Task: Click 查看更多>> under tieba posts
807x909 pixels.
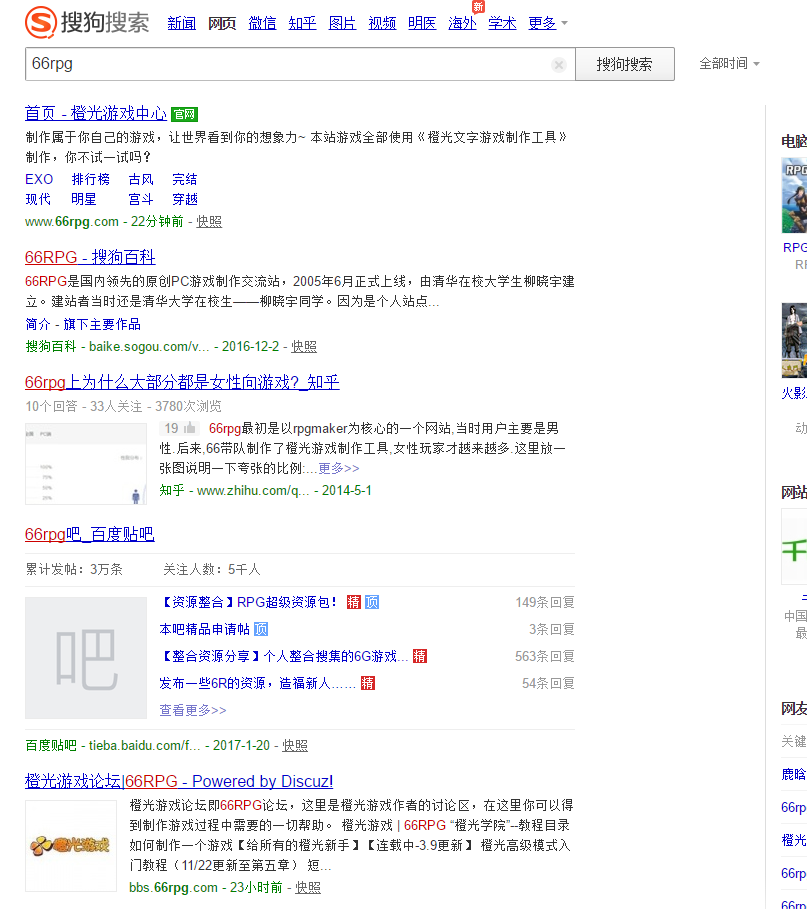Action: (193, 710)
